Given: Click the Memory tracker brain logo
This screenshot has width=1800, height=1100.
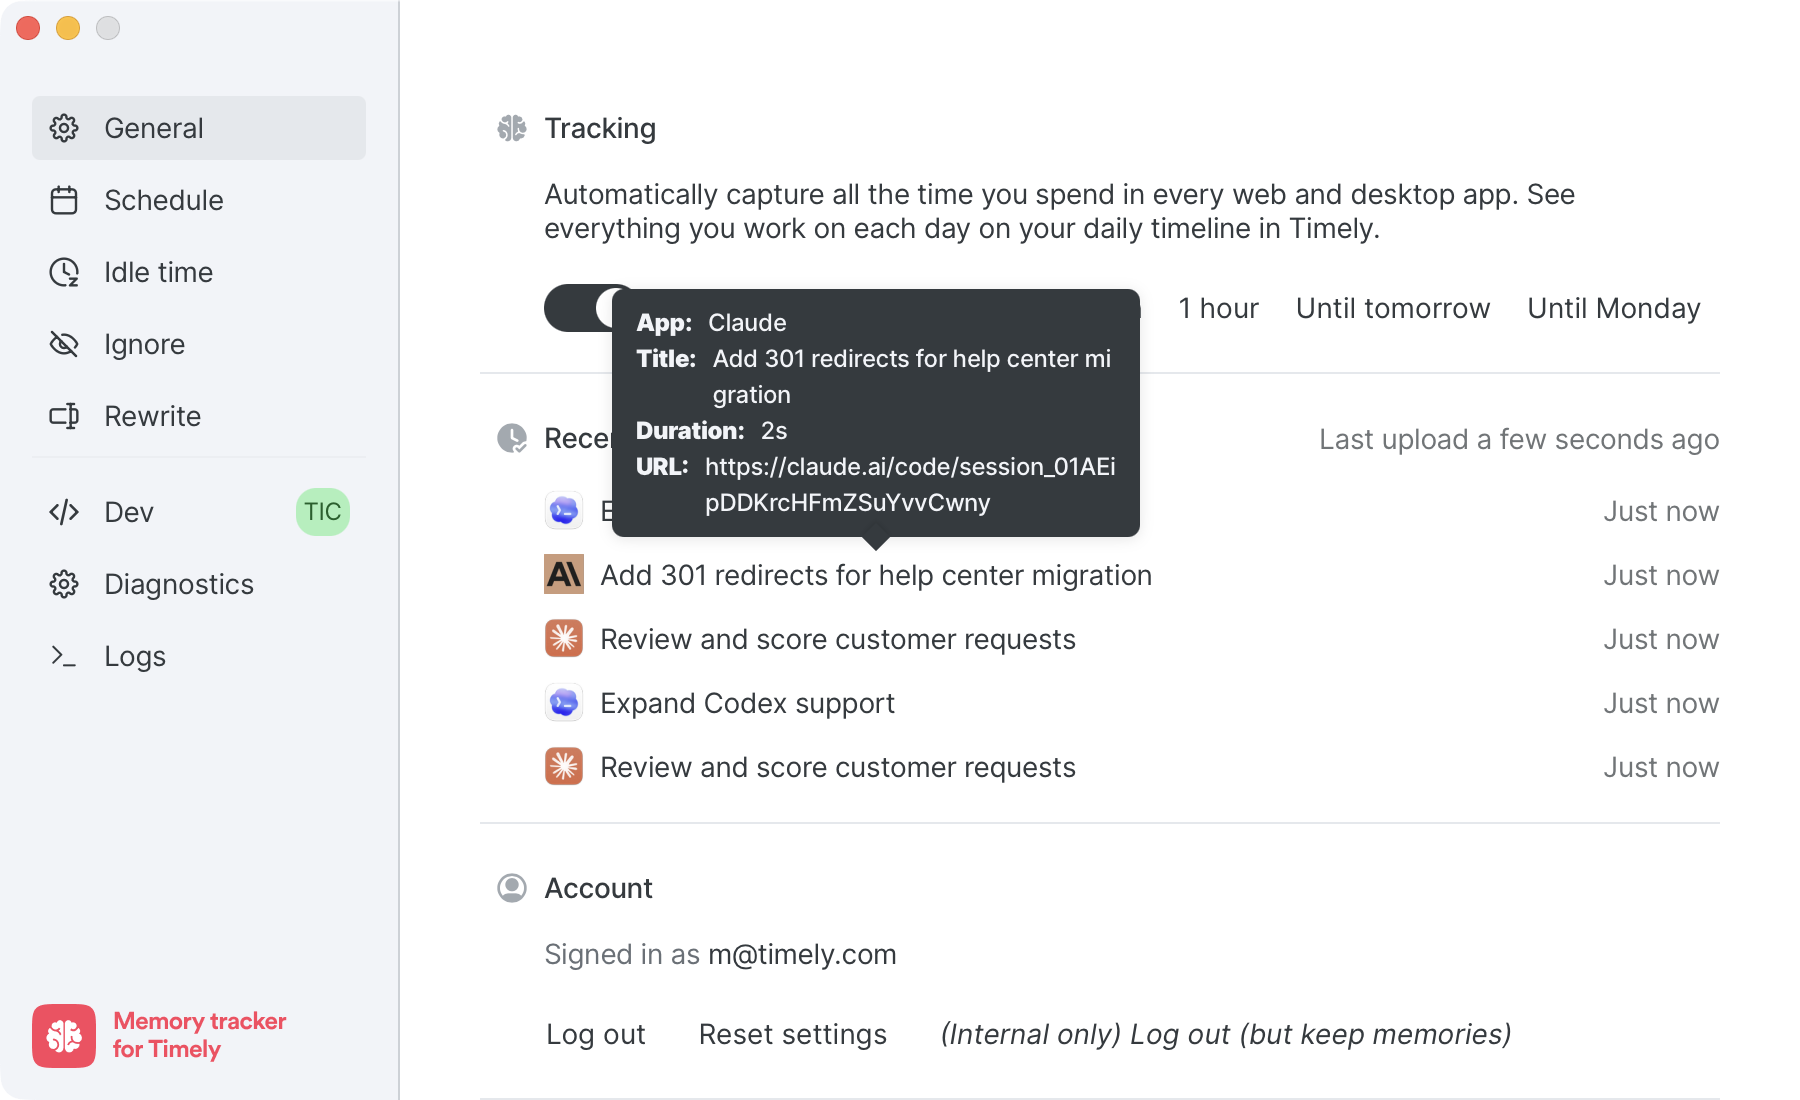Looking at the screenshot, I should click(x=64, y=1036).
